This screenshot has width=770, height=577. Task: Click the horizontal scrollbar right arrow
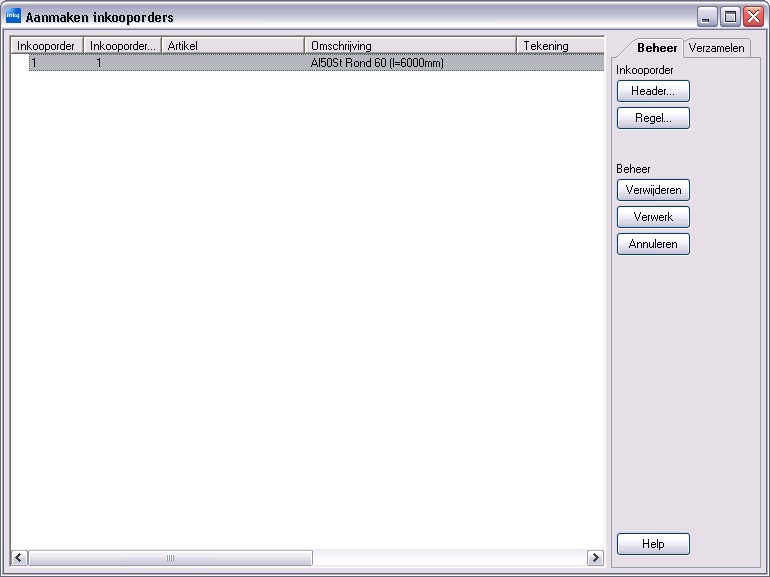tap(595, 558)
